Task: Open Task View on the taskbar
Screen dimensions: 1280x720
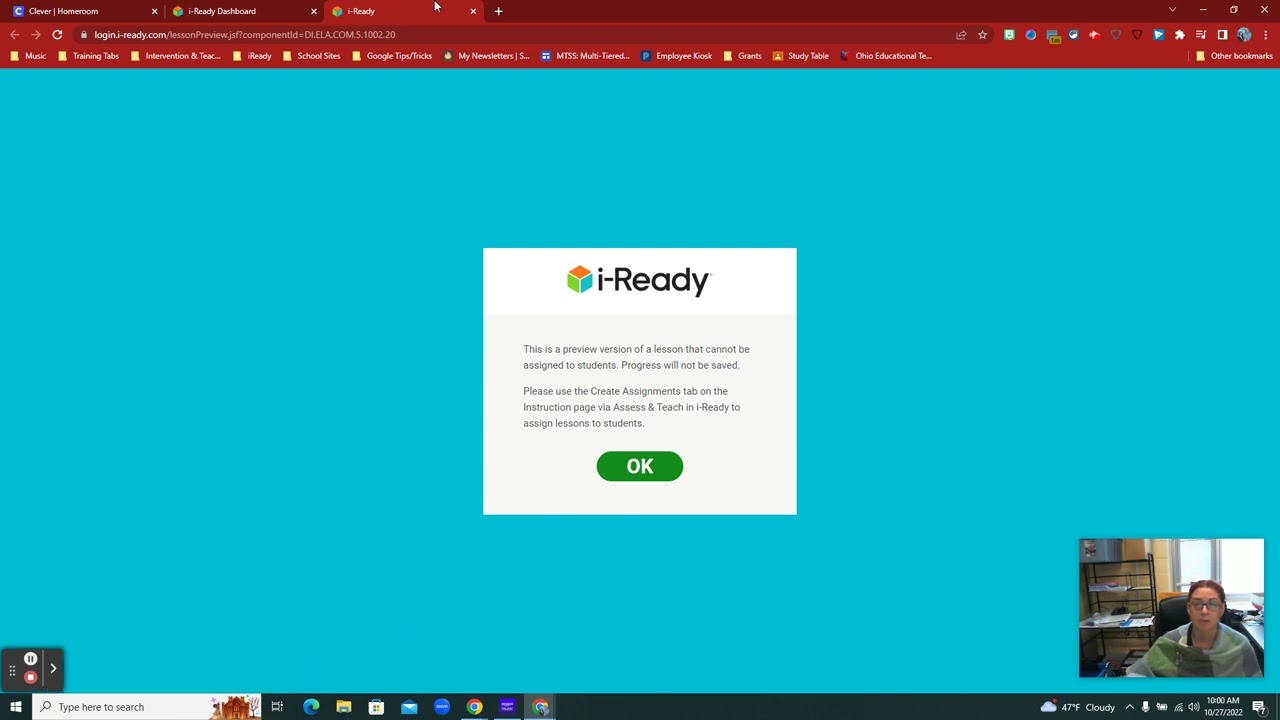Action: pyautogui.click(x=277, y=707)
